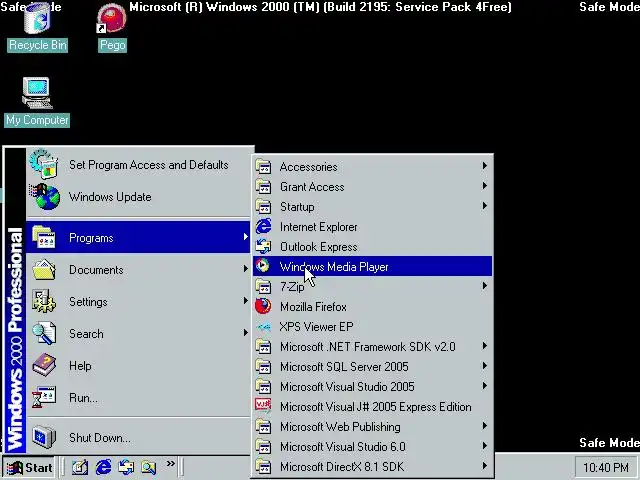Expand the Visual Studio 6.0 submenu arrow
The width and height of the screenshot is (640, 480).
[484, 446]
